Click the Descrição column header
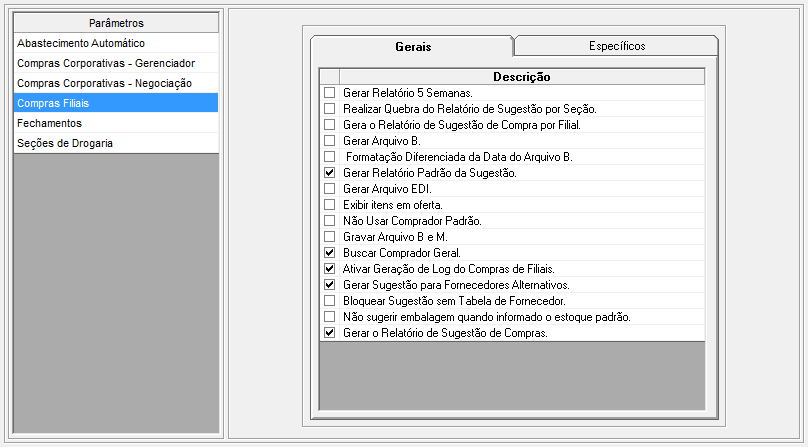 click(521, 77)
